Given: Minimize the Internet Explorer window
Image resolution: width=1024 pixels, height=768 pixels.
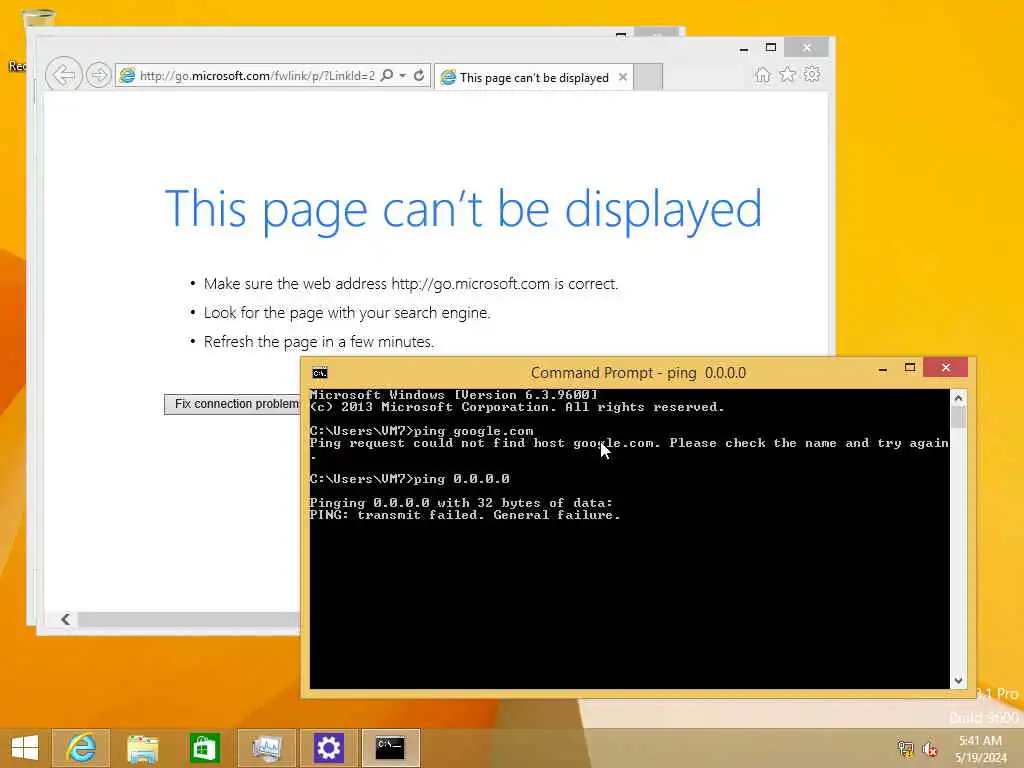Looking at the screenshot, I should pos(744,48).
